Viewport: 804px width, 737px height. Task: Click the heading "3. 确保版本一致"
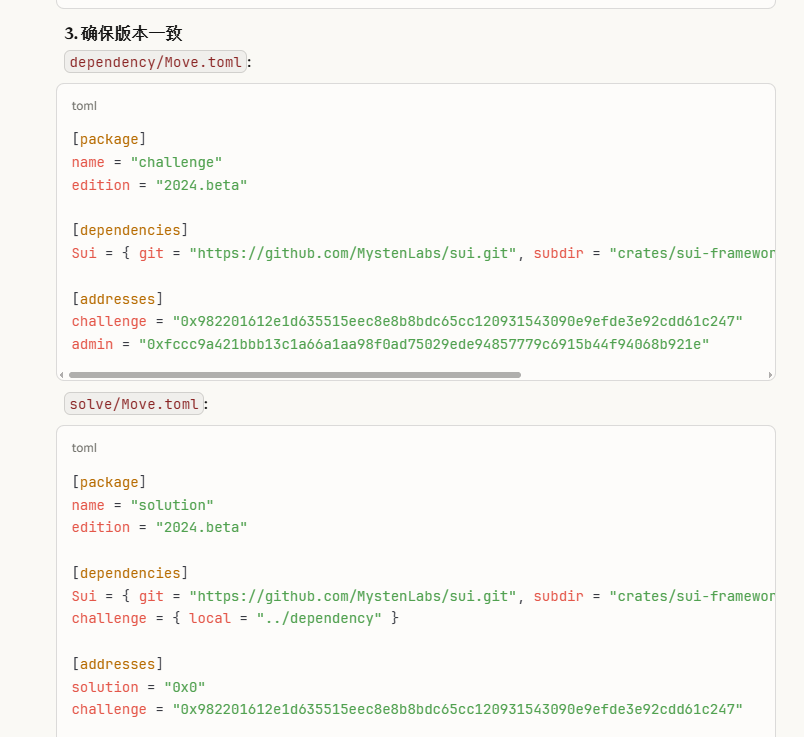click(123, 33)
